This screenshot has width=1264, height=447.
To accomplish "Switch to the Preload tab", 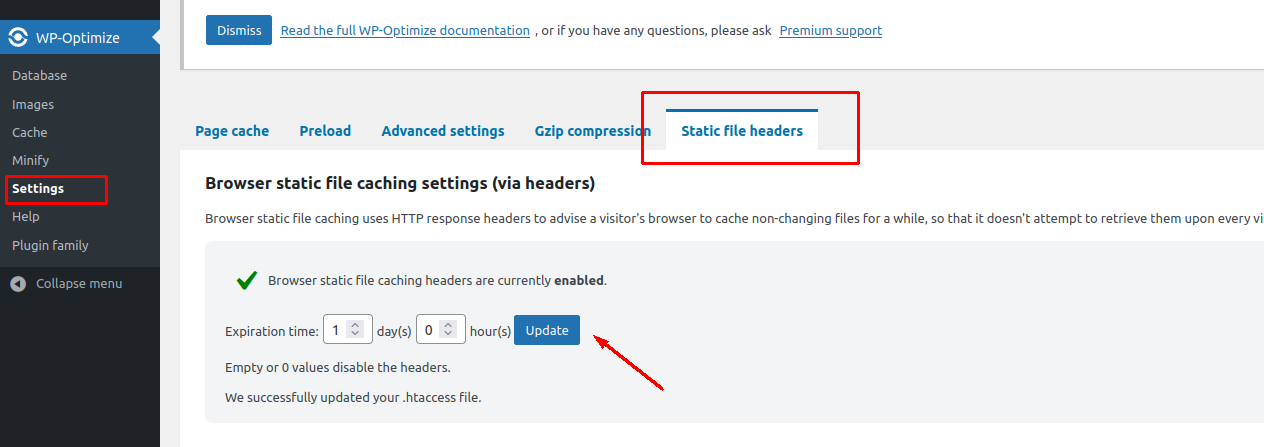I will pos(325,131).
